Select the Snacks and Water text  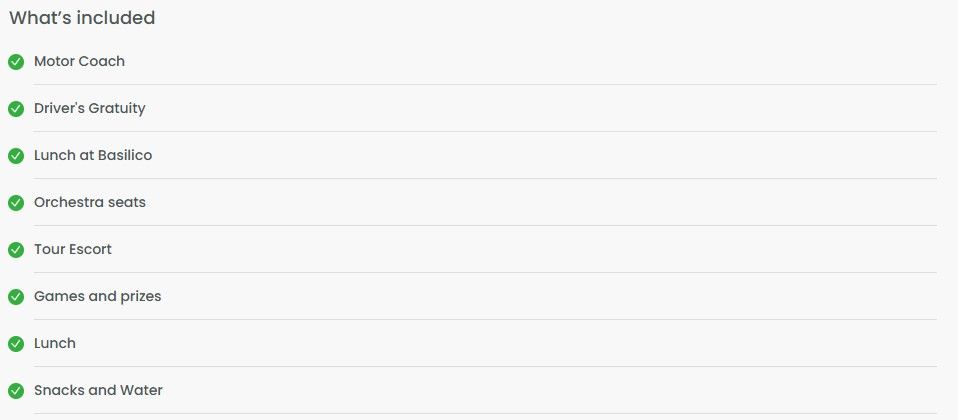pyautogui.click(x=98, y=390)
